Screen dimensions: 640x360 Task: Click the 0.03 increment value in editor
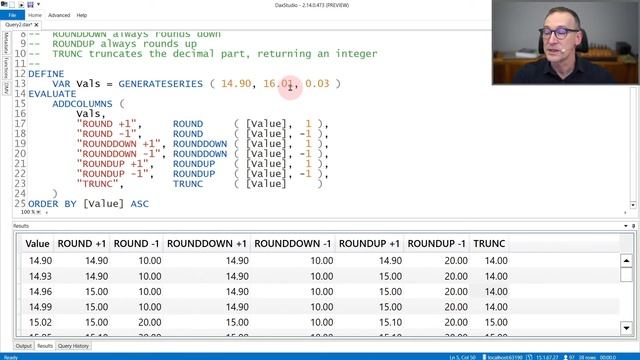(317, 84)
